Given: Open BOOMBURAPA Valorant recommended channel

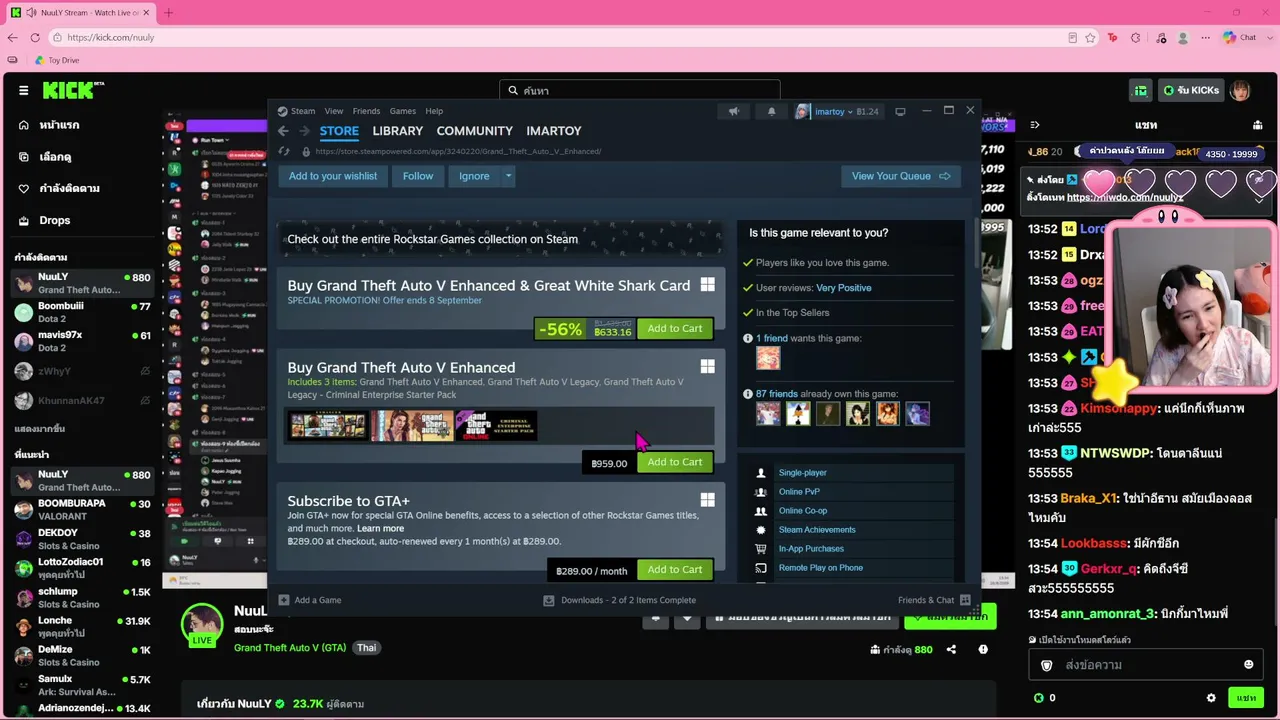Looking at the screenshot, I should (x=82, y=510).
